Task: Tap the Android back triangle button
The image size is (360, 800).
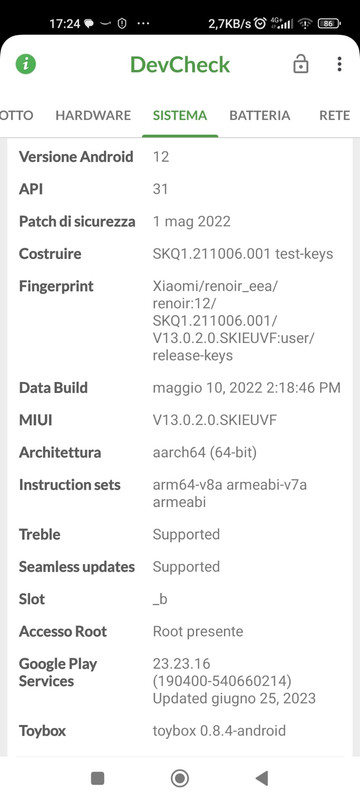Action: pyautogui.click(x=262, y=778)
